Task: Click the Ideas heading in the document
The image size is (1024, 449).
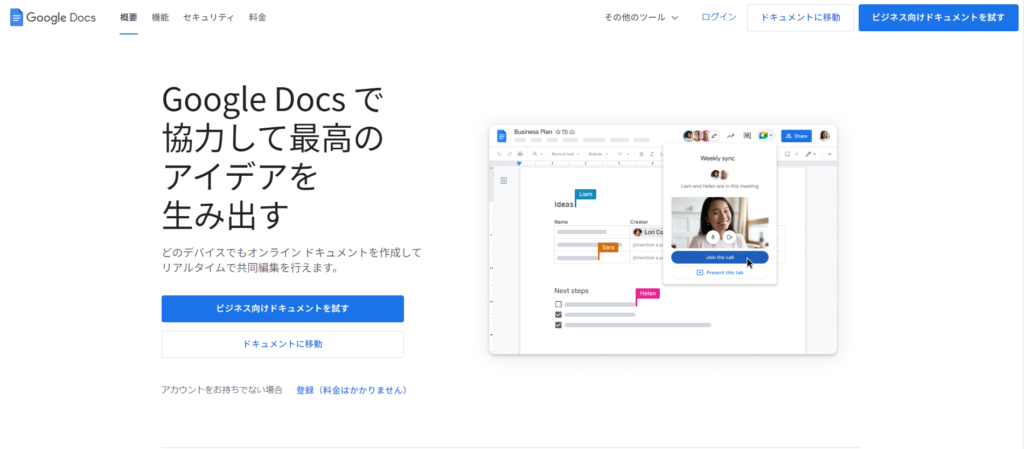Action: pyautogui.click(x=564, y=204)
